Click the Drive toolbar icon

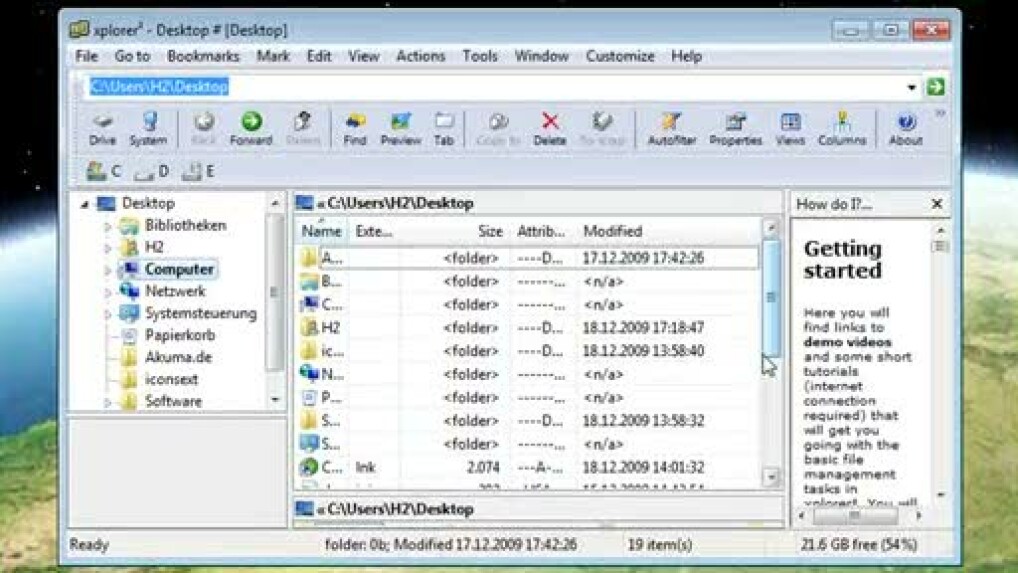pos(102,128)
